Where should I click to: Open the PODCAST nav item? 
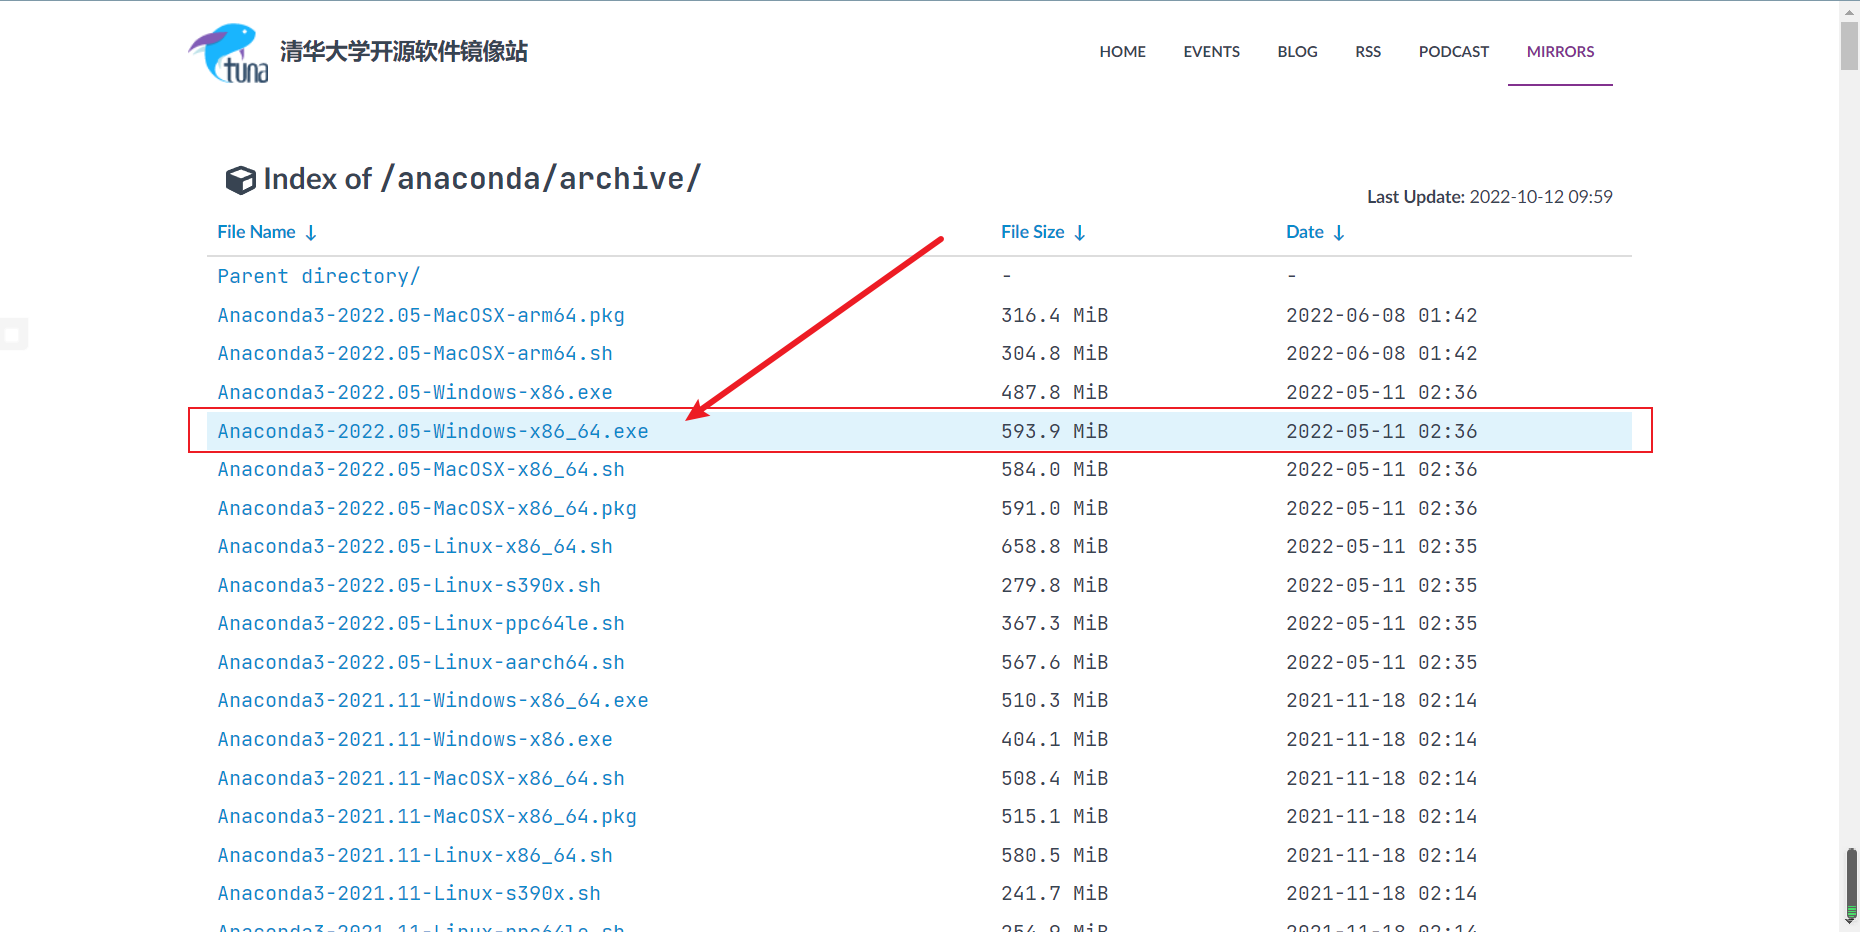[1454, 52]
